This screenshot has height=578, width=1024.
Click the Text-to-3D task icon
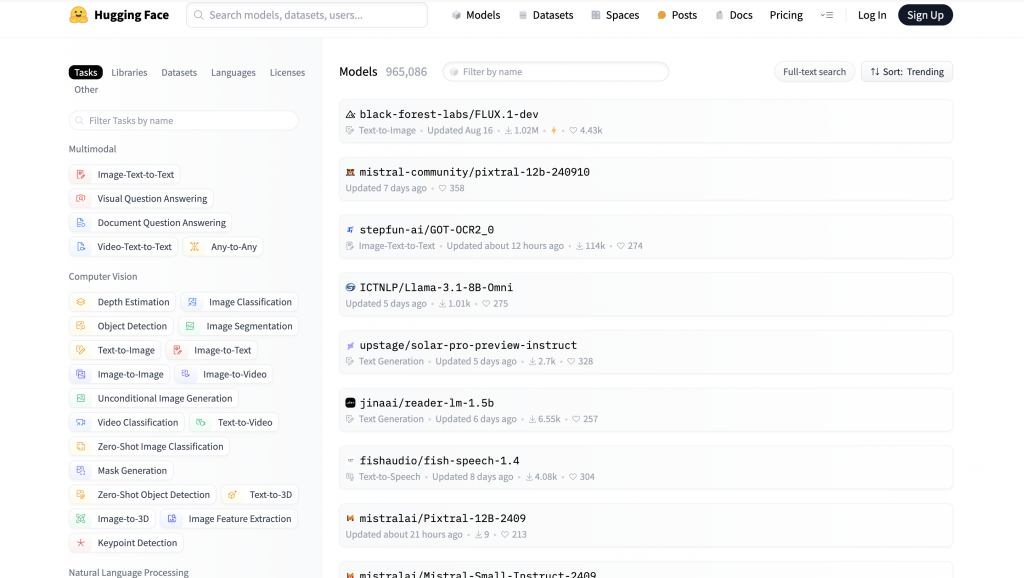tap(232, 494)
